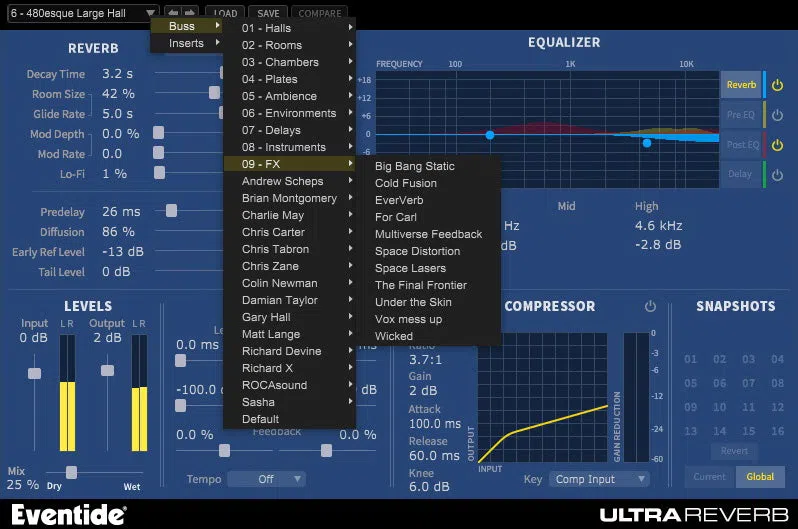Choose the Default preset entry
The image size is (798, 529).
(x=290, y=419)
